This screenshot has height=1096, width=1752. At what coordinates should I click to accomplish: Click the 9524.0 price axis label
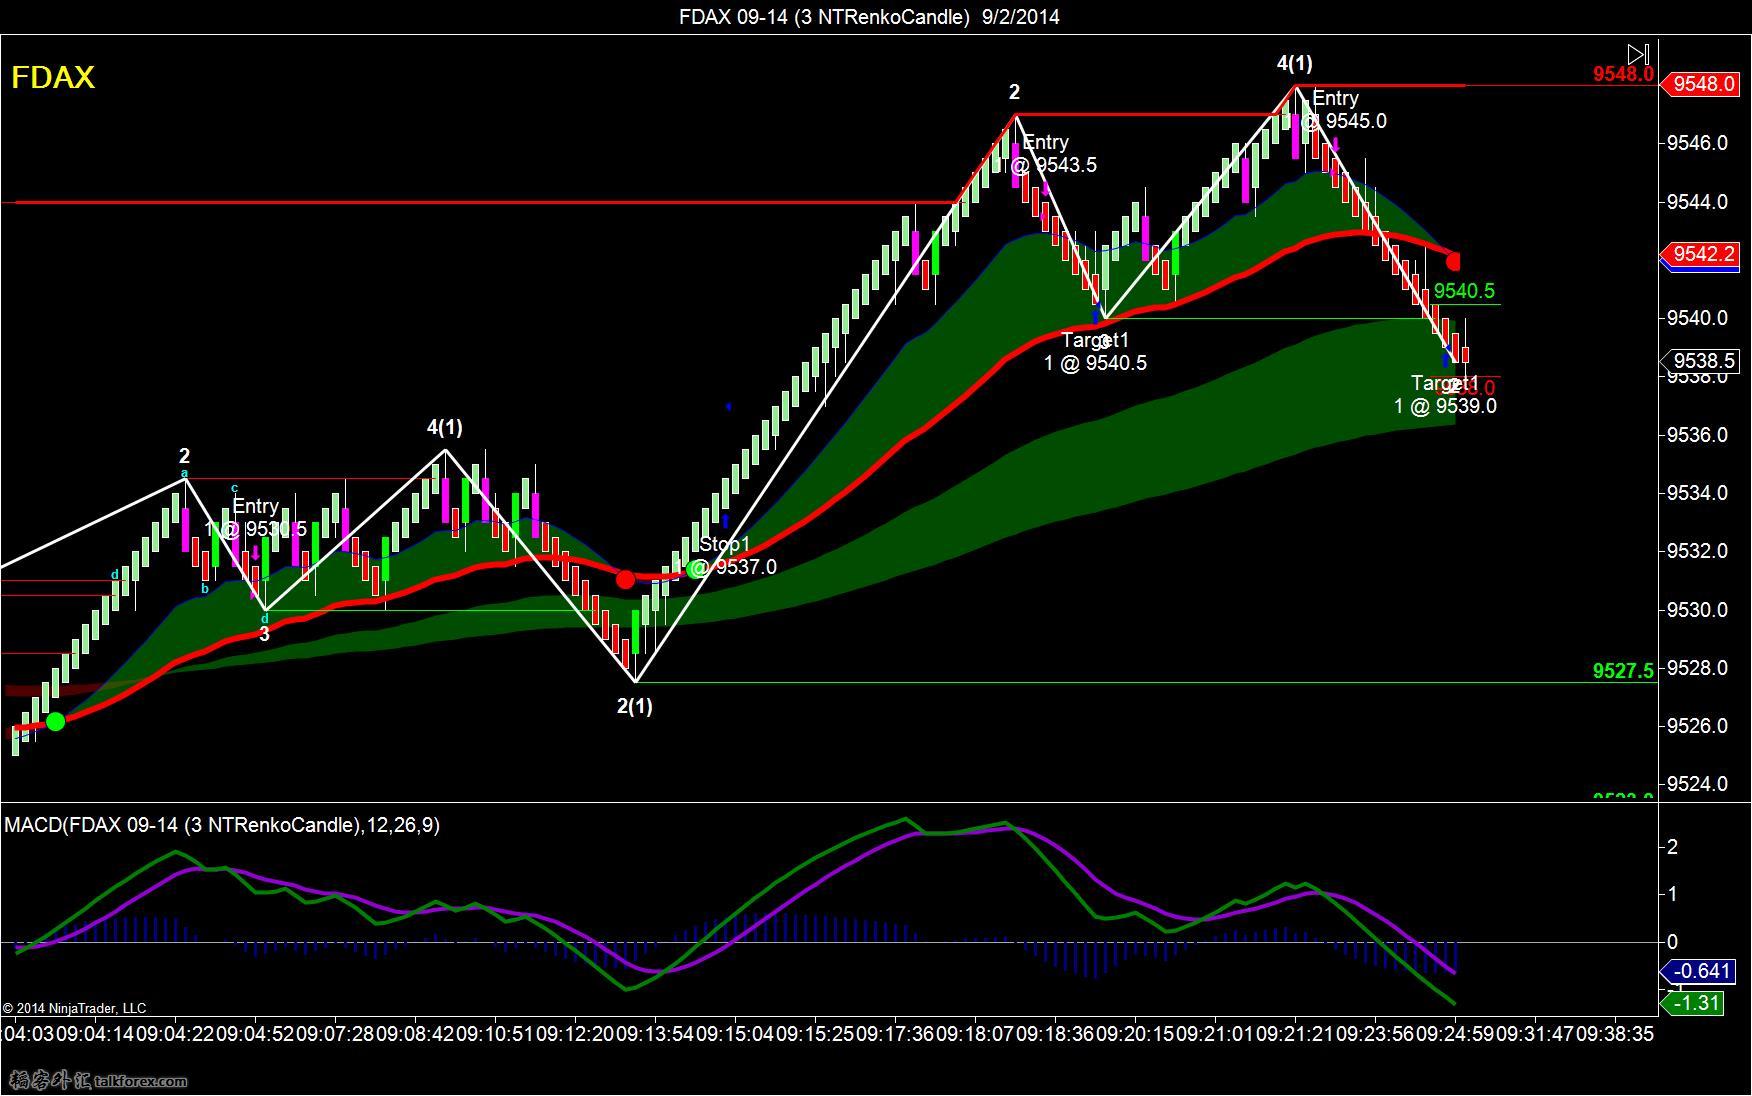pos(1697,784)
